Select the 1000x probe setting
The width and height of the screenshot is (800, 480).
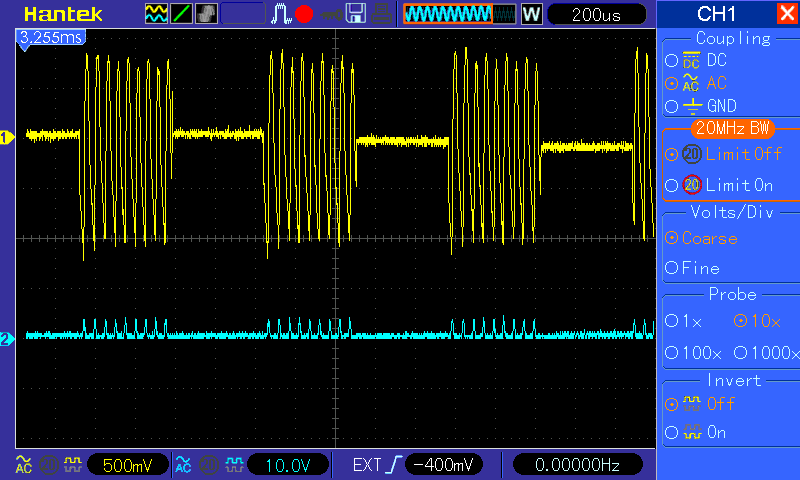[x=766, y=352]
